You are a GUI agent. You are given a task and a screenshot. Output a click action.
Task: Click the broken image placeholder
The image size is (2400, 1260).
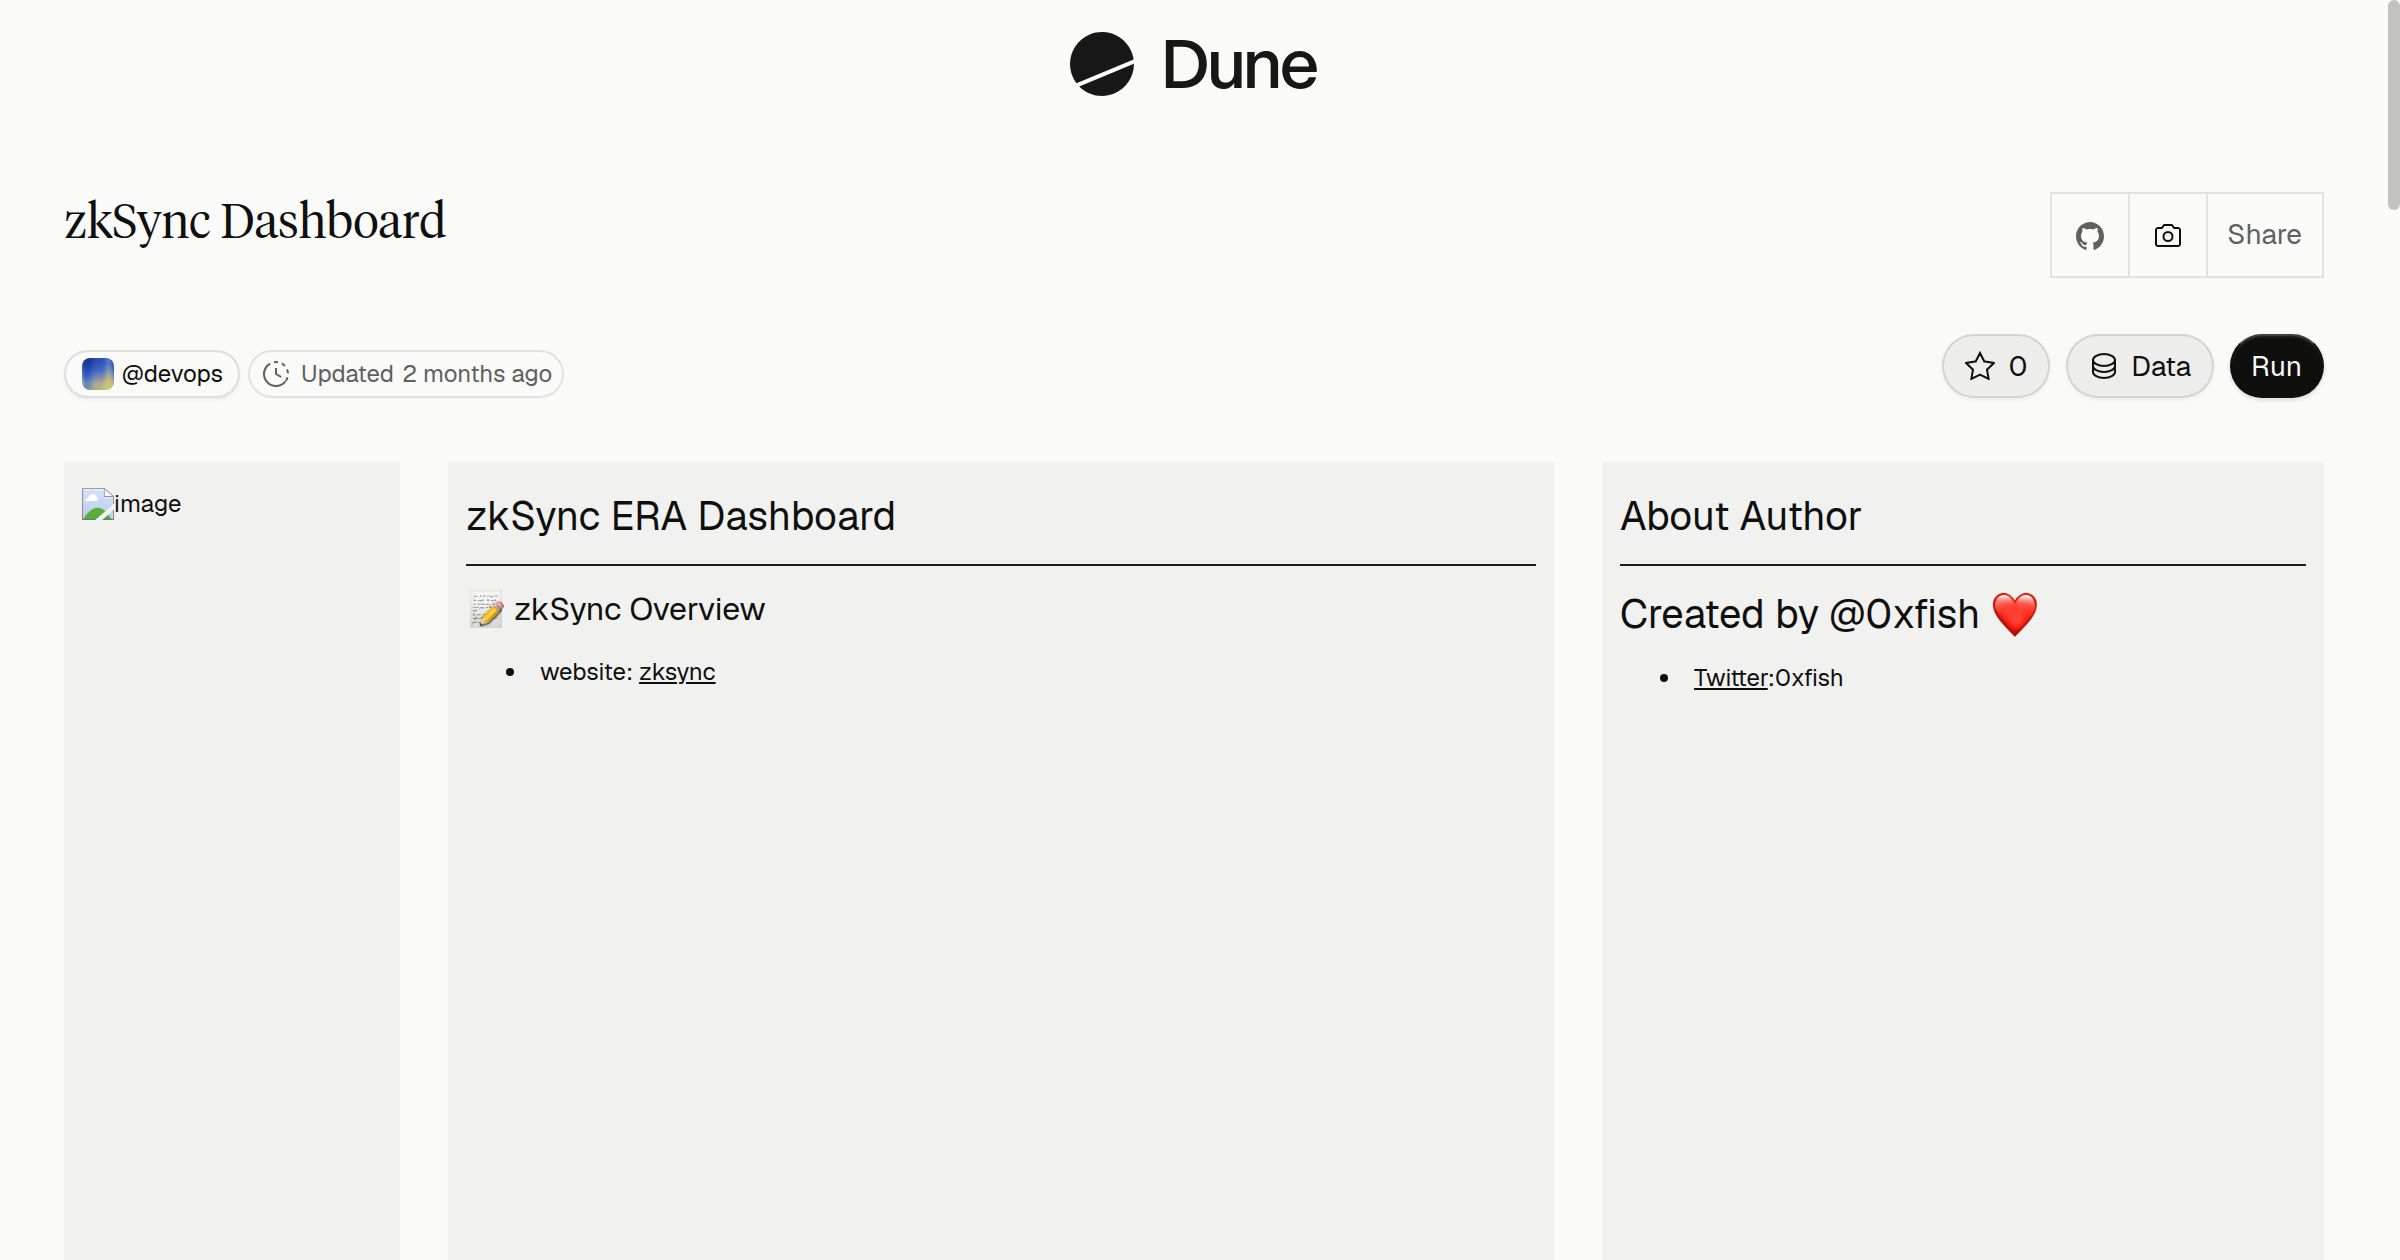pos(131,504)
